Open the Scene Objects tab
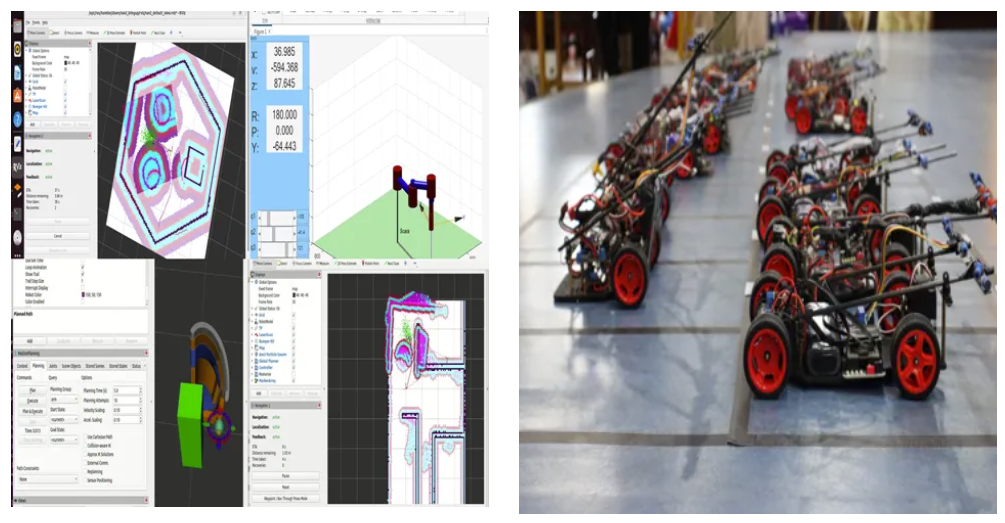This screenshot has width=1005, height=523. point(71,366)
